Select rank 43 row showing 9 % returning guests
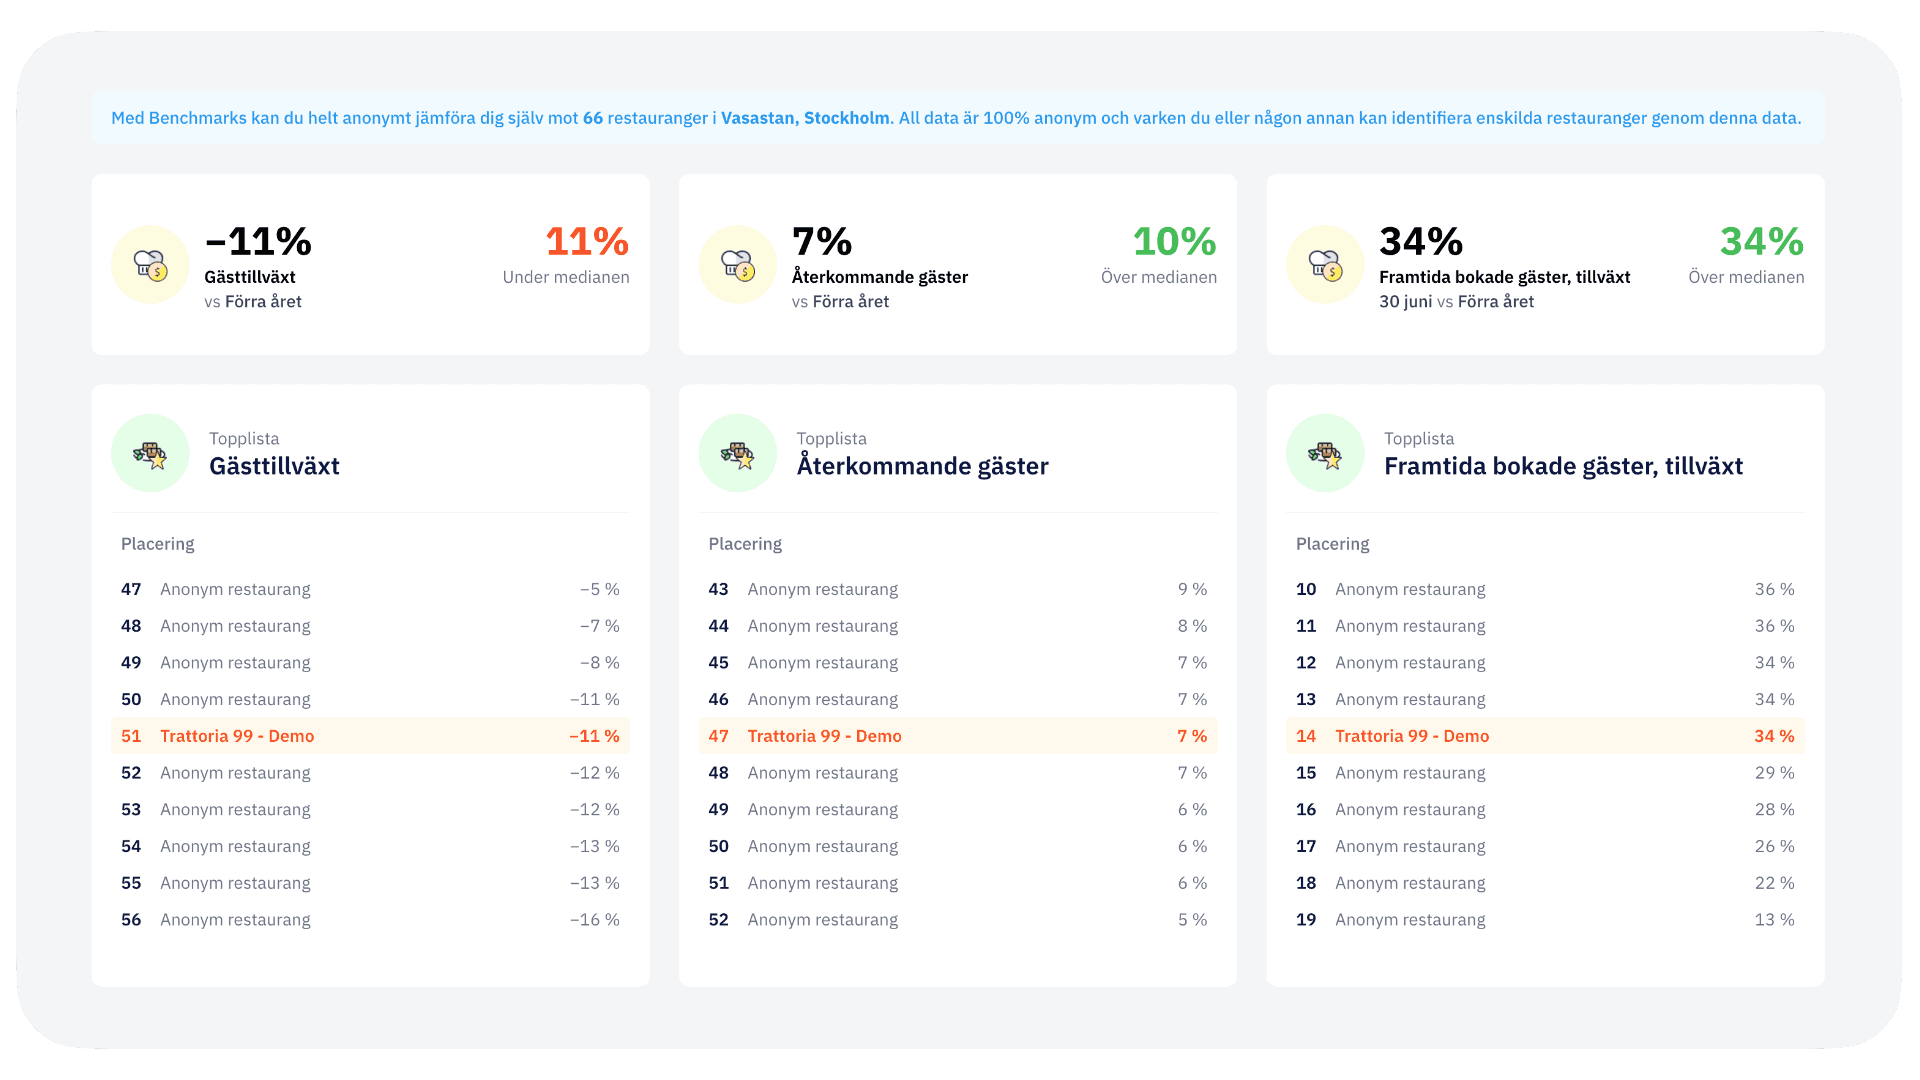The width and height of the screenshot is (1920, 1080). coord(958,589)
